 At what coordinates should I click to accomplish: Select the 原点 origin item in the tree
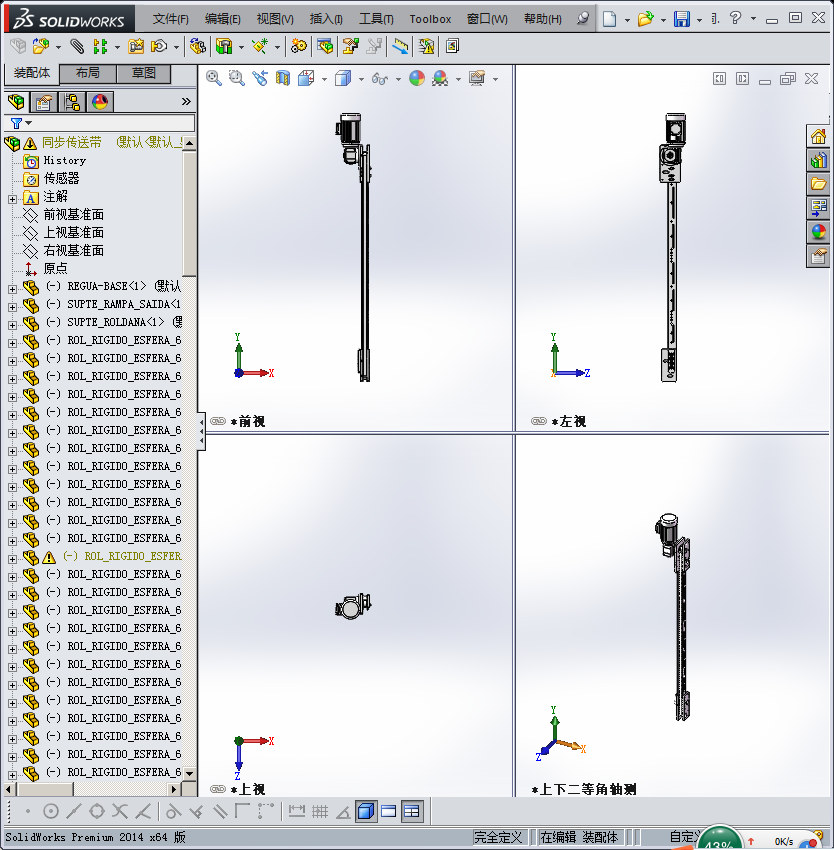55,268
